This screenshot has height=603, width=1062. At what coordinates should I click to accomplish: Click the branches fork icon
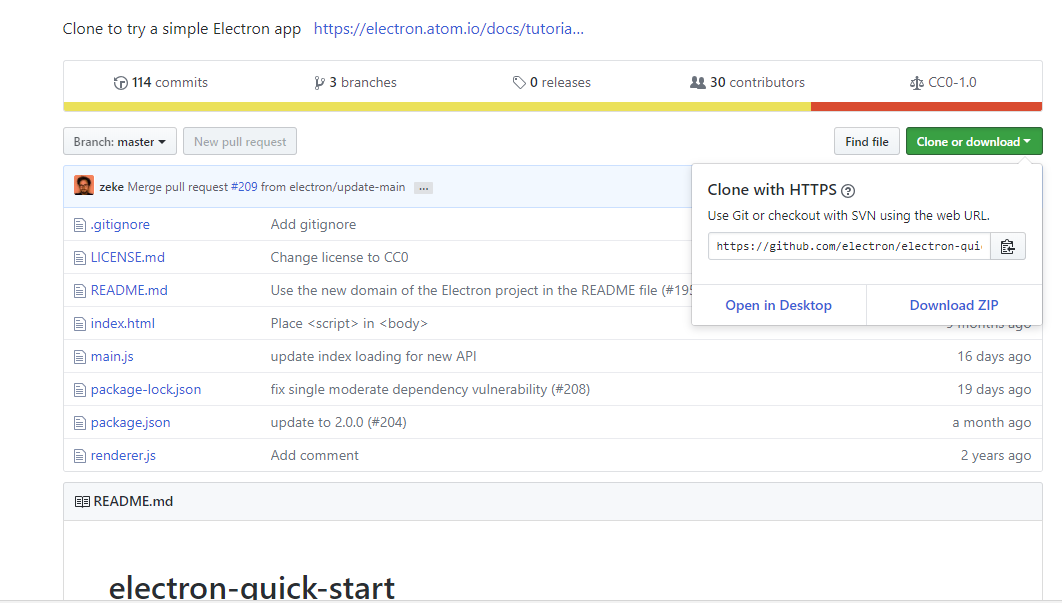[319, 83]
